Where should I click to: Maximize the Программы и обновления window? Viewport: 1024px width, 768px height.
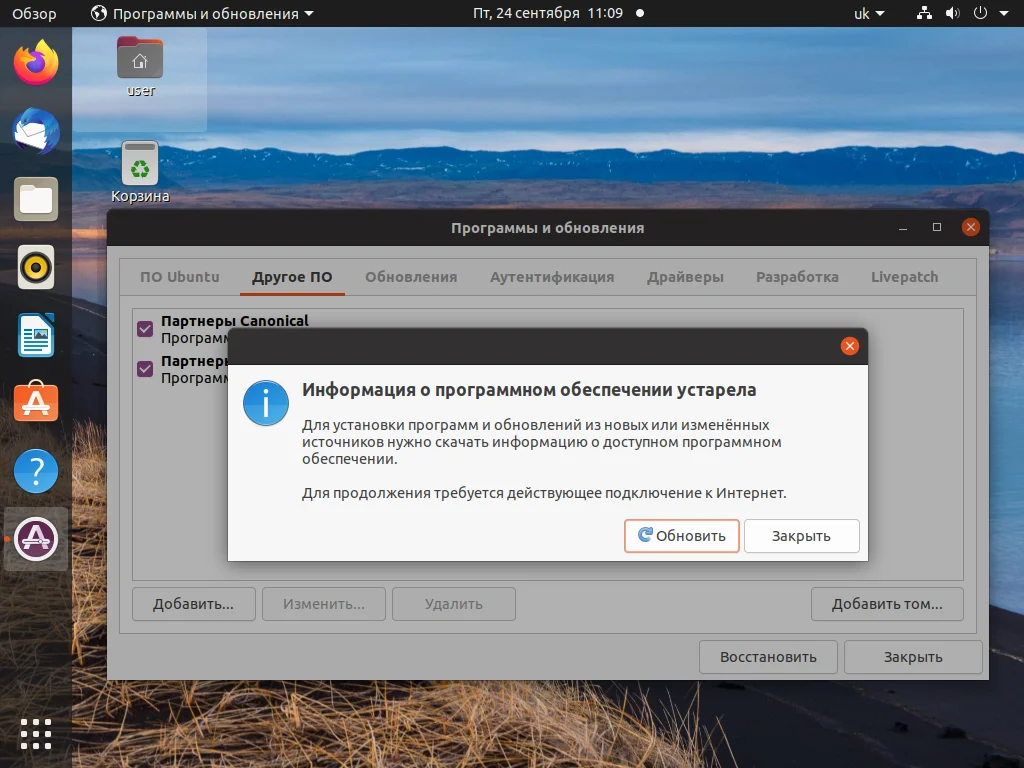point(937,227)
